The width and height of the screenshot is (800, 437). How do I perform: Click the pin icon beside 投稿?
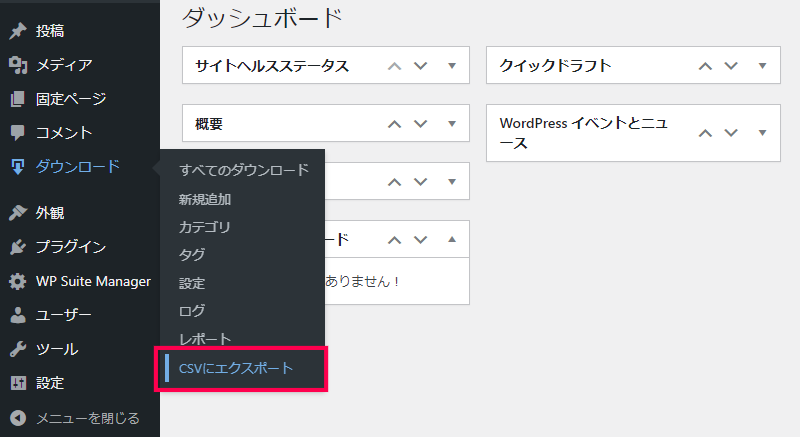point(18,31)
